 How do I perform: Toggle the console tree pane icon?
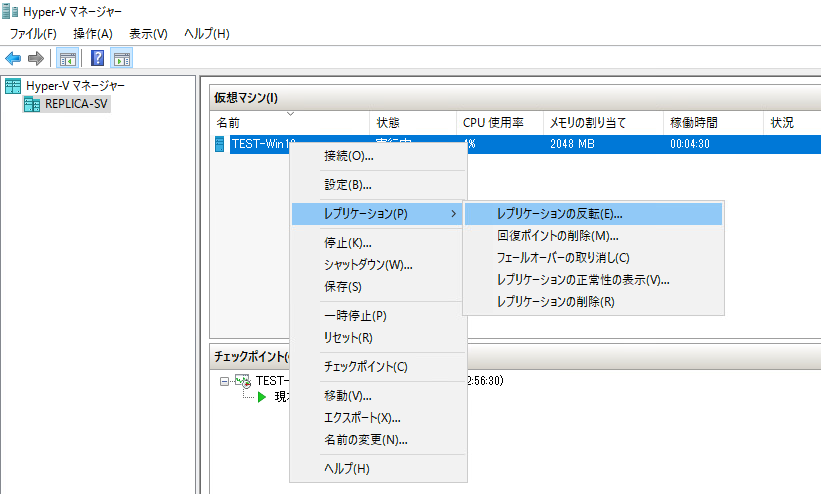(x=68, y=58)
